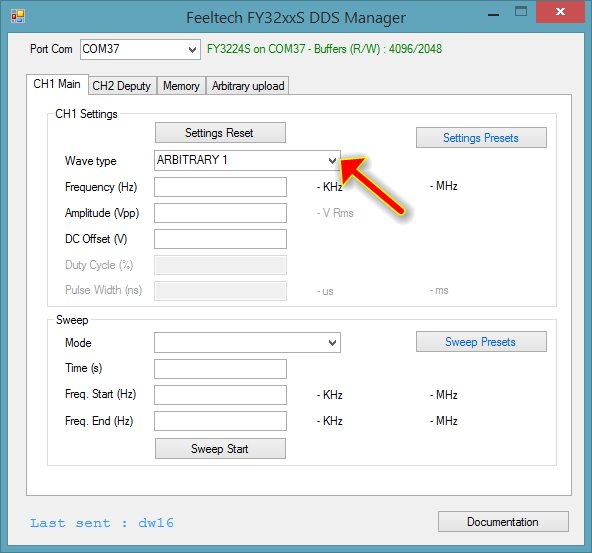Click the FY3224S on COM37 status text
This screenshot has height=553, width=592.
pos(324,49)
